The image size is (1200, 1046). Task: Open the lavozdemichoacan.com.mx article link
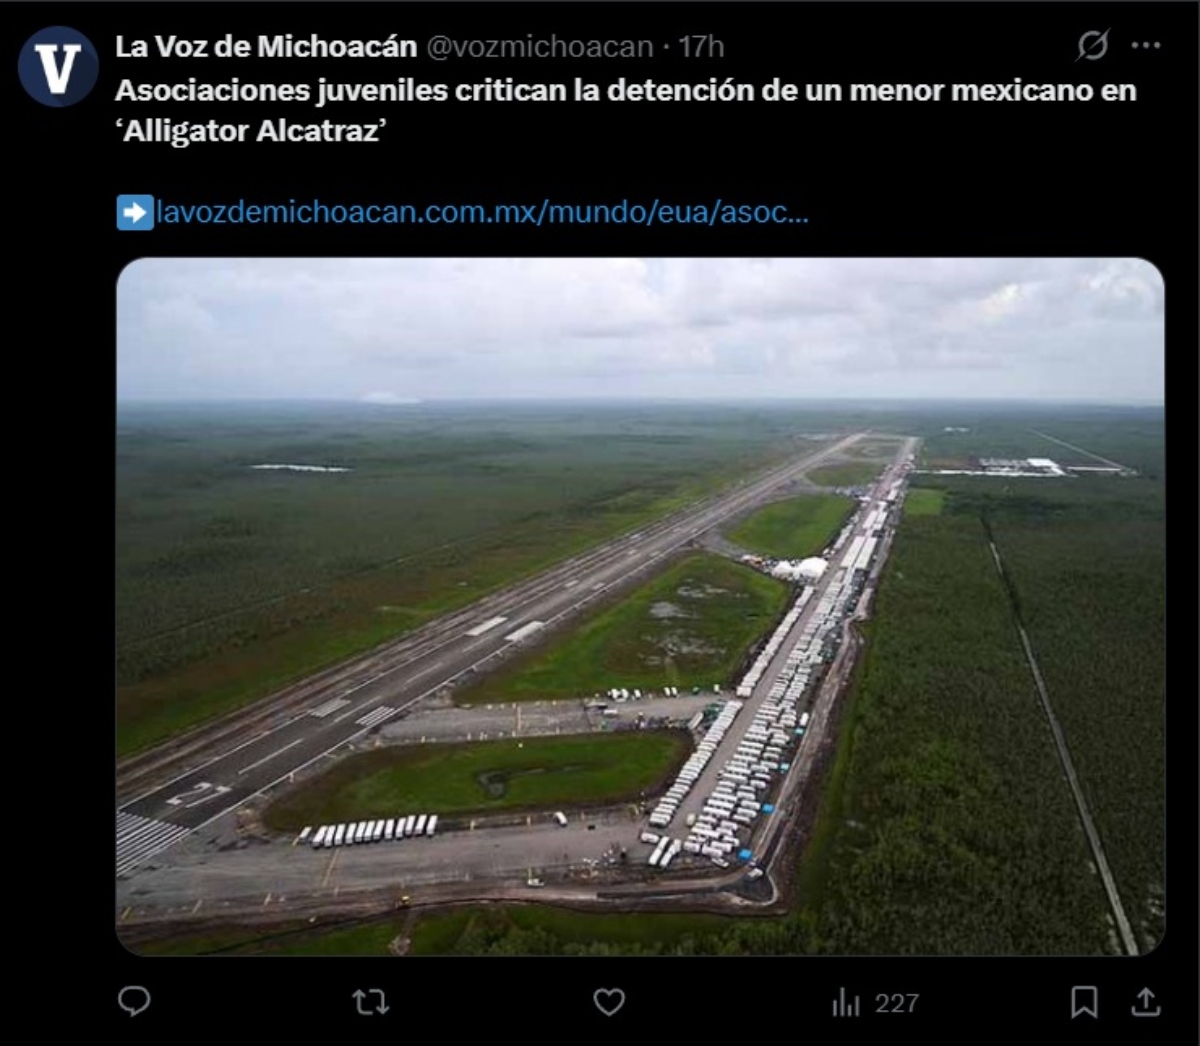482,212
